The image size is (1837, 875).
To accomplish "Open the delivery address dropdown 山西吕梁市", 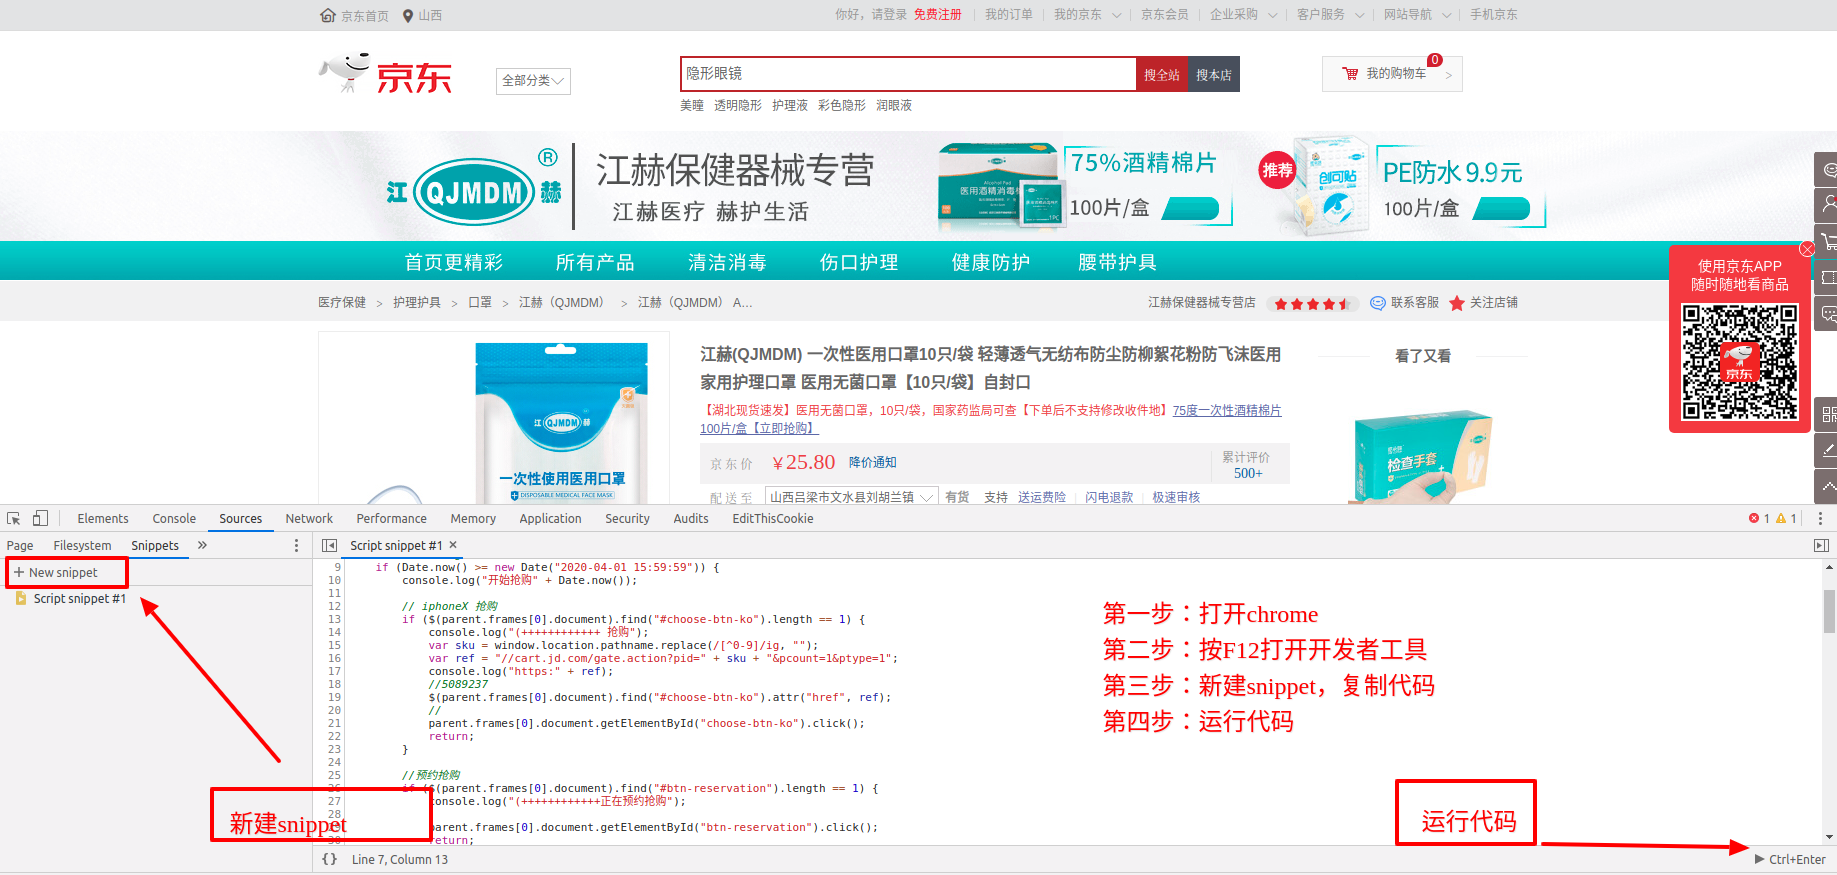I will [851, 497].
